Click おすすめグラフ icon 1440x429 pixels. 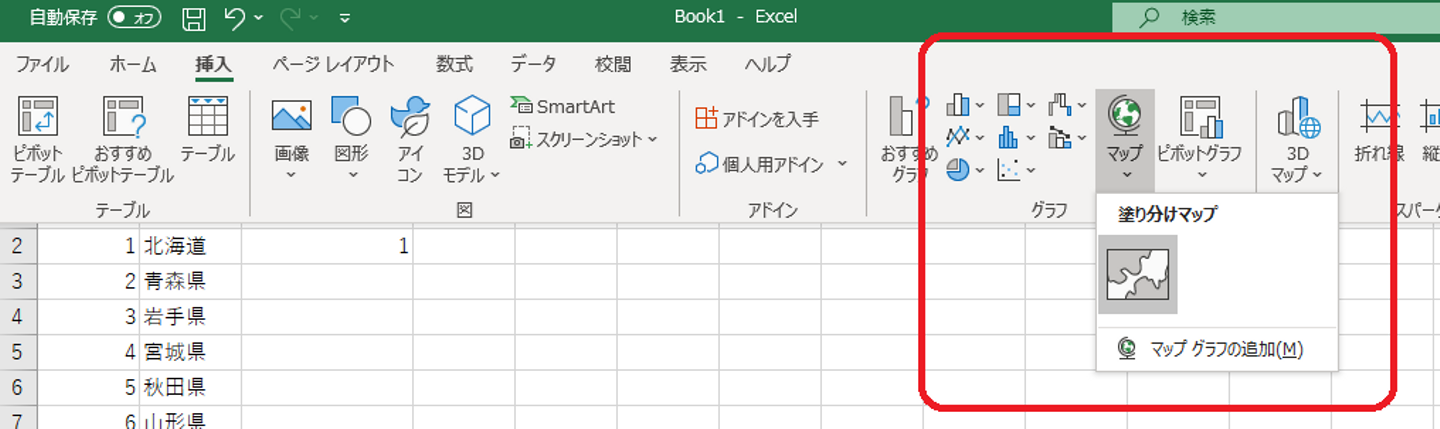pos(908,117)
